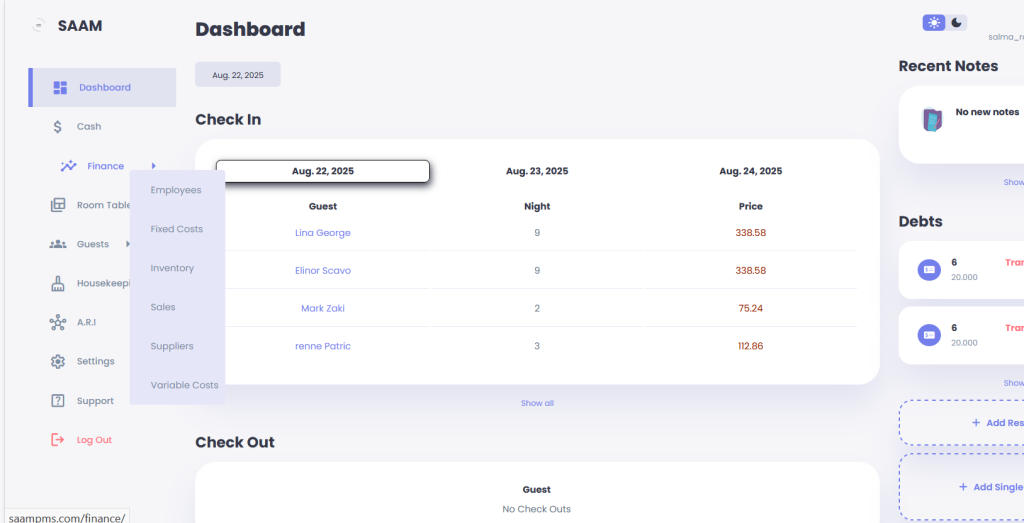
Task: Click the Dashboard grid icon
Action: coord(60,87)
